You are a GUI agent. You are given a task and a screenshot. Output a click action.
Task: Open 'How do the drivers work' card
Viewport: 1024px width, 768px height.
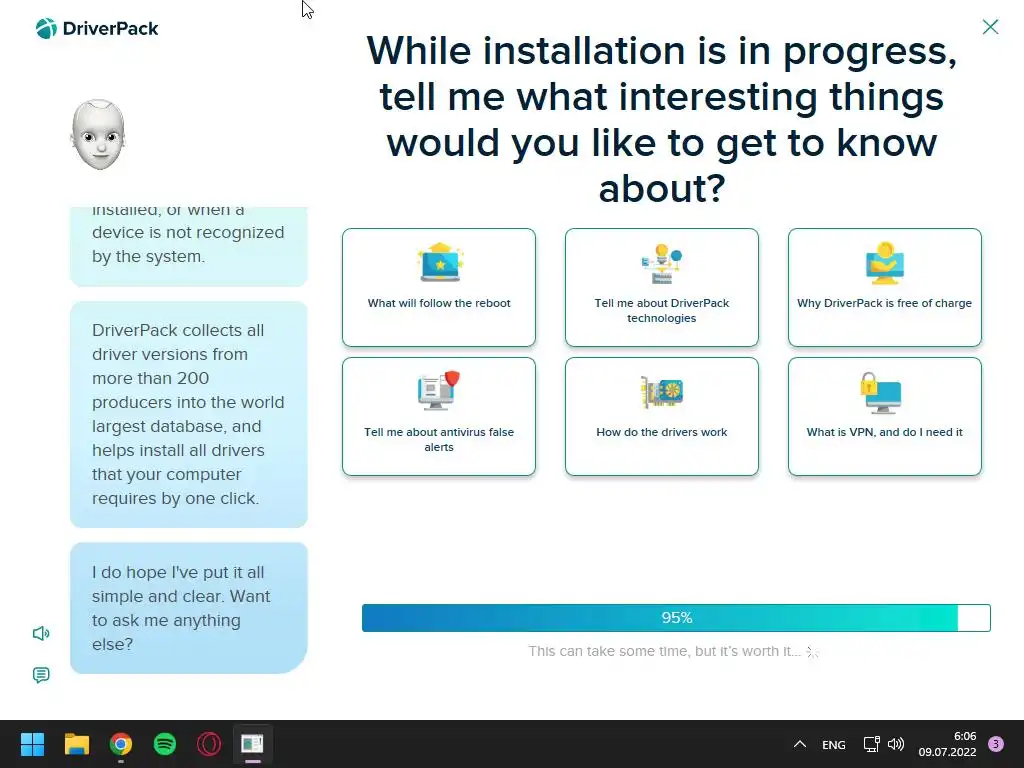(662, 416)
